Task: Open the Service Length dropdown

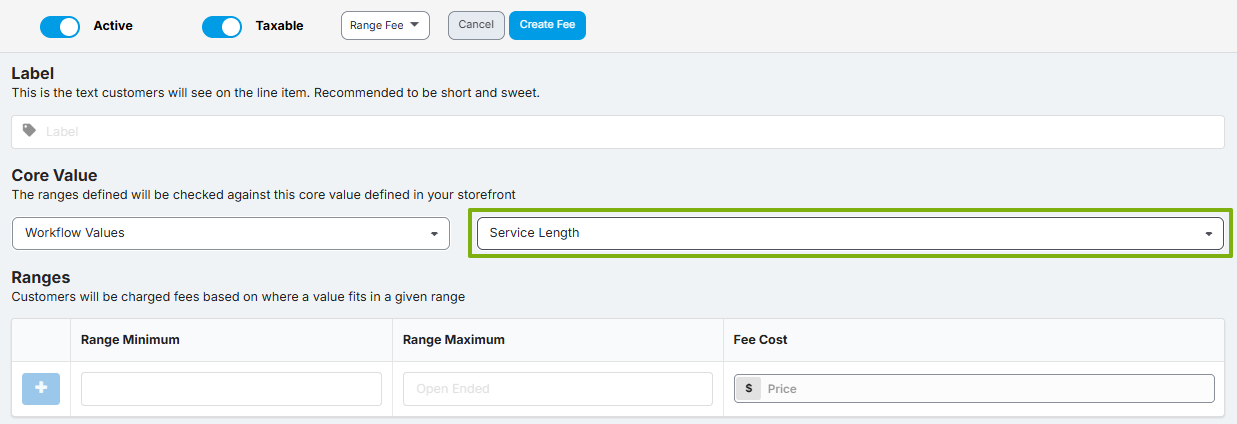Action: click(850, 233)
